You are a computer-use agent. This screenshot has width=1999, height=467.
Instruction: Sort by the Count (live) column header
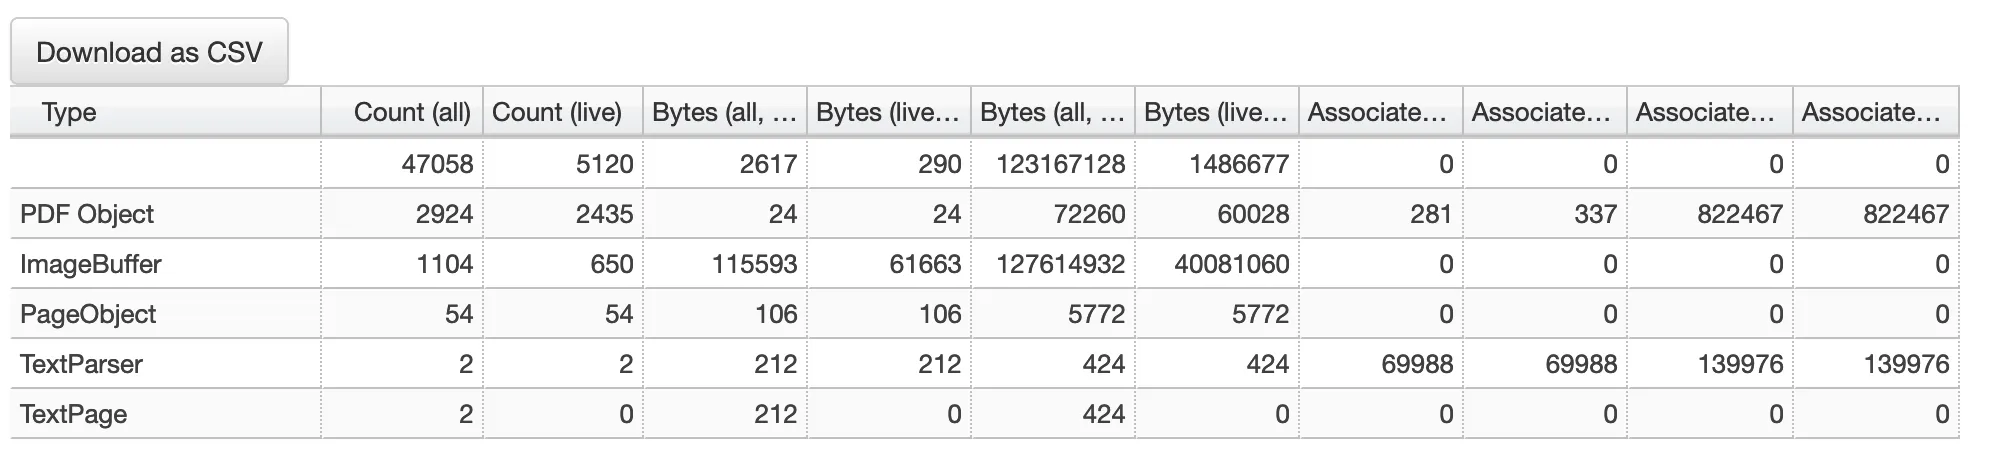[x=556, y=112]
